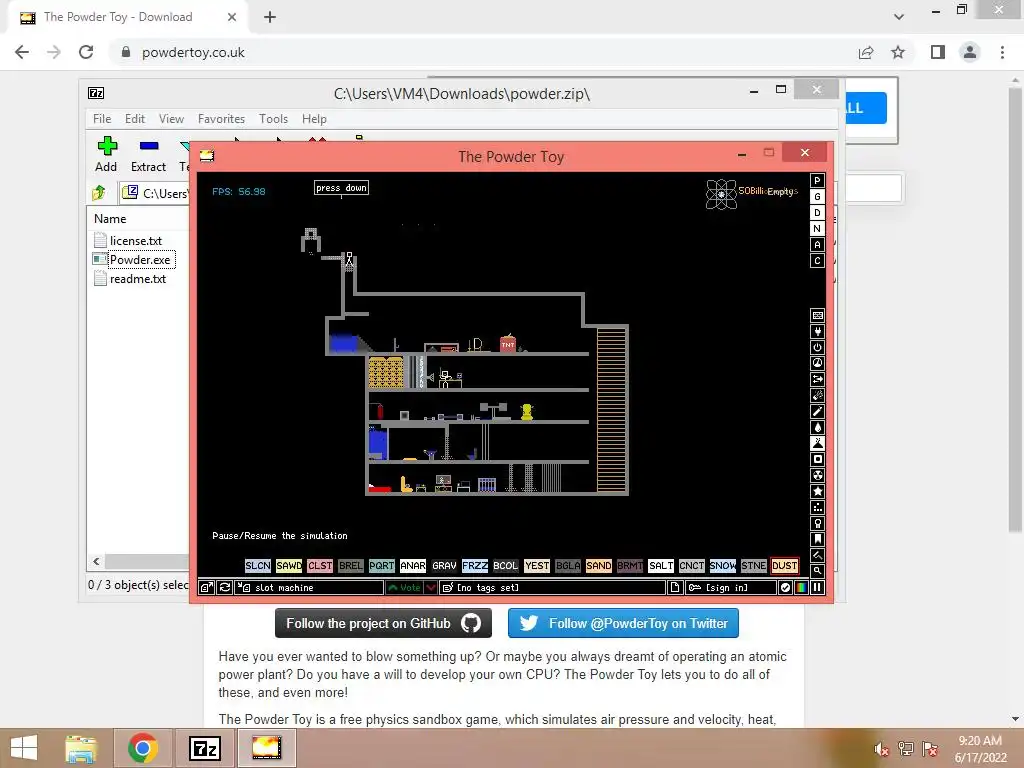1024x768 pixels.
Task: Select the SNOW element
Action: click(x=722, y=566)
